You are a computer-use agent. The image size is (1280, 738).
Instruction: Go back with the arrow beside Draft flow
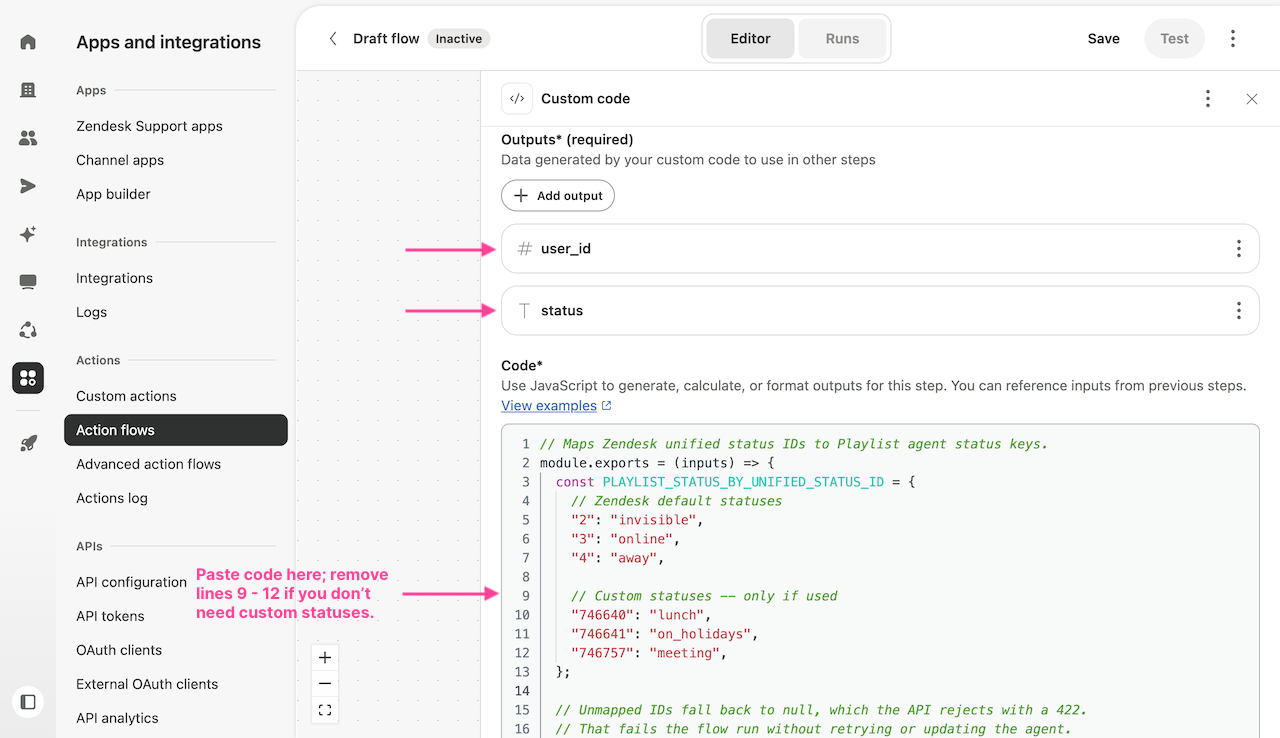click(x=333, y=39)
